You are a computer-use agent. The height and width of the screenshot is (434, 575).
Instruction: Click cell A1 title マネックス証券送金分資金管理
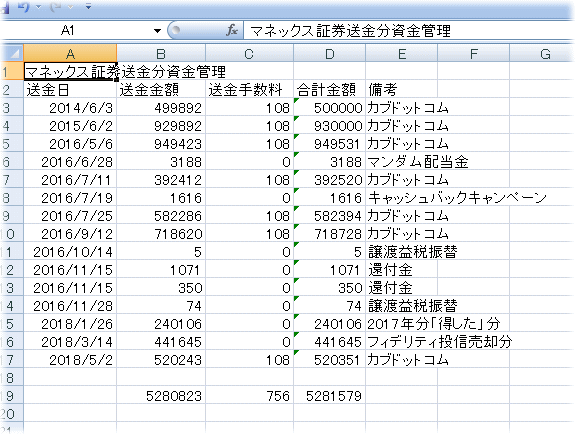tap(70, 72)
